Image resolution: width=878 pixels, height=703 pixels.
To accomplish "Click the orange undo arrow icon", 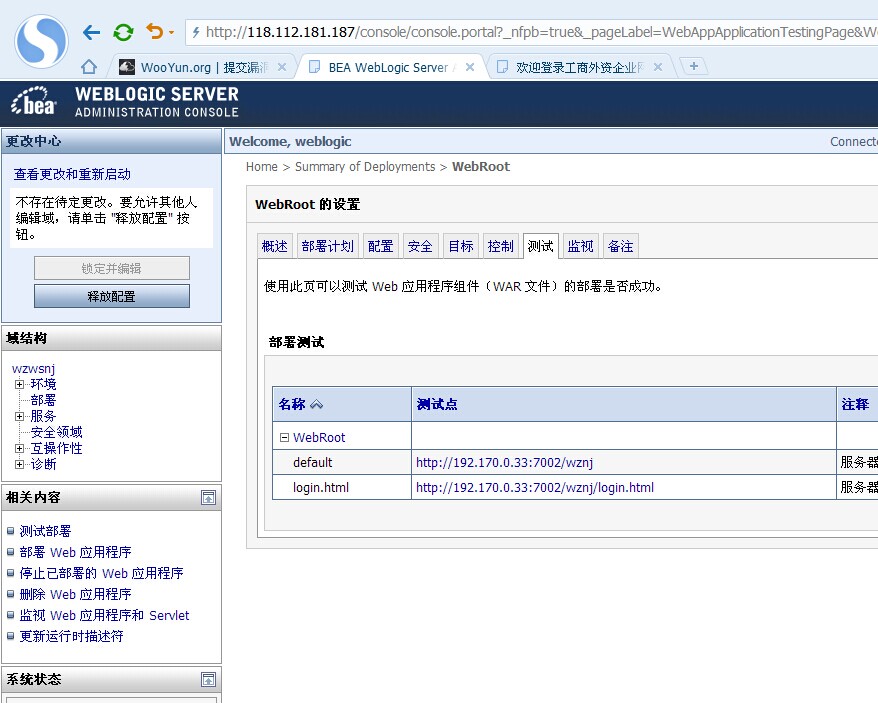I will coord(155,32).
